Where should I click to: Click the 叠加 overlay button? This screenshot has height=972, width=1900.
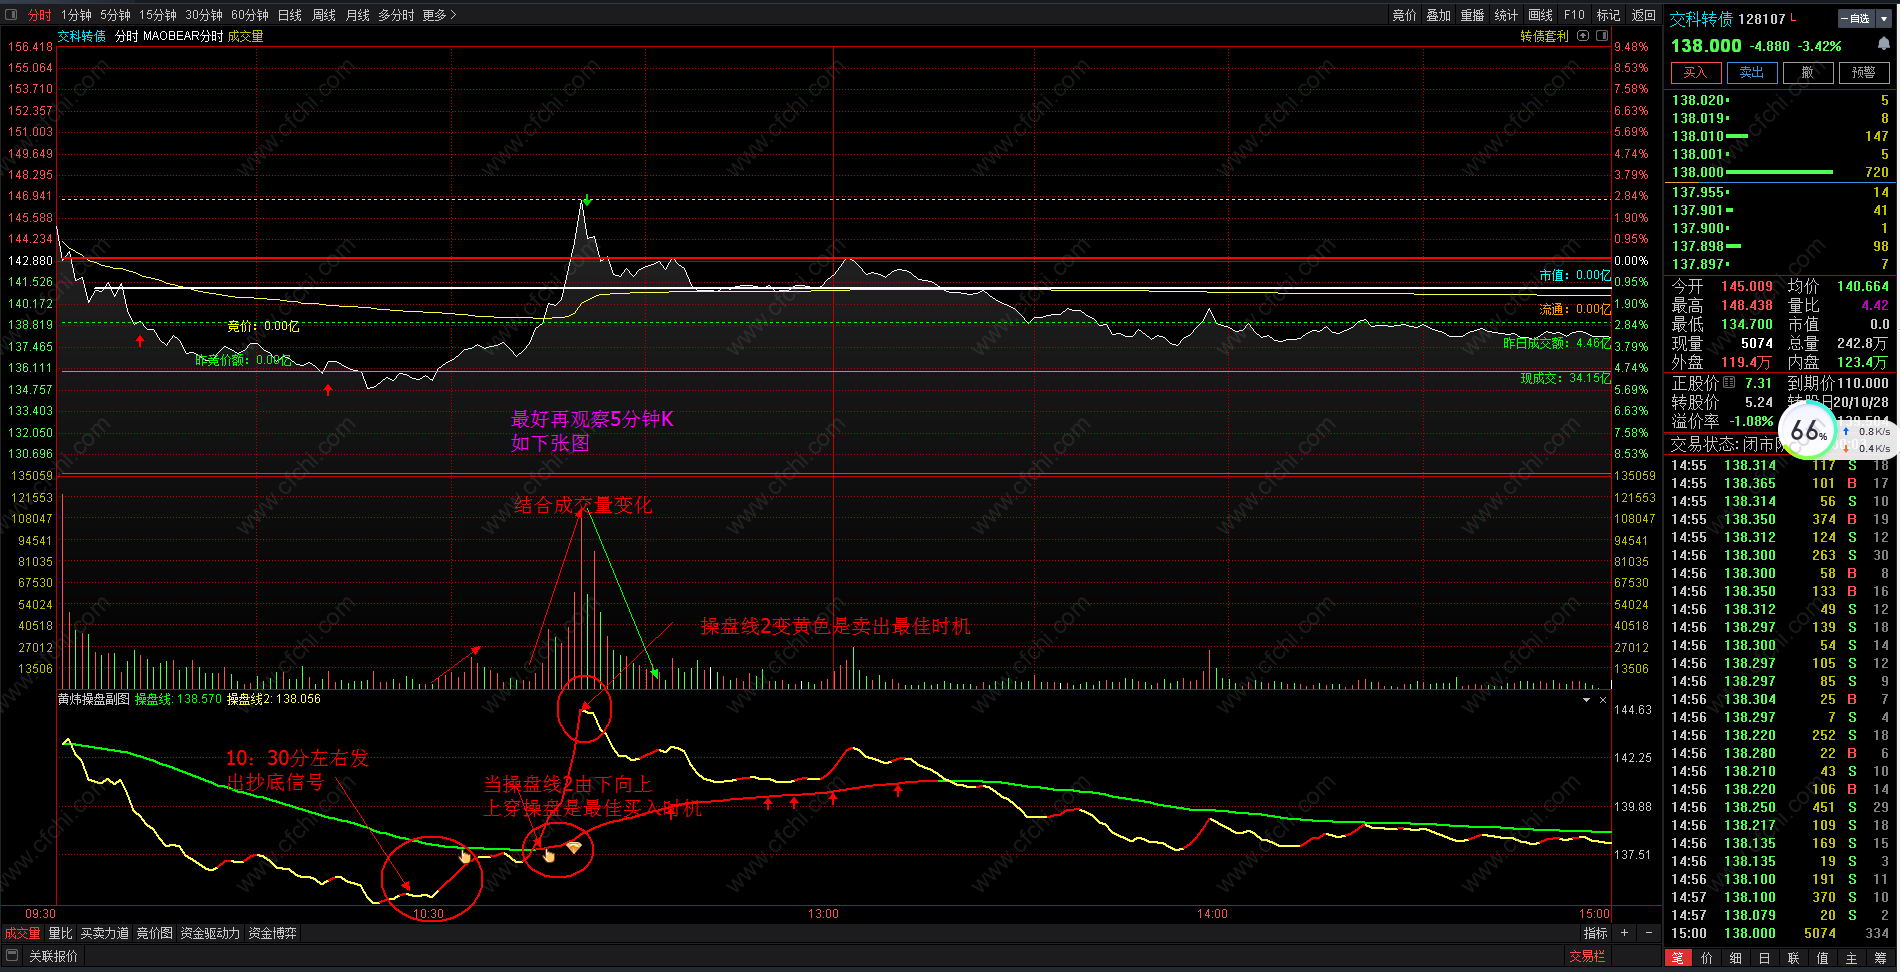(x=1438, y=15)
